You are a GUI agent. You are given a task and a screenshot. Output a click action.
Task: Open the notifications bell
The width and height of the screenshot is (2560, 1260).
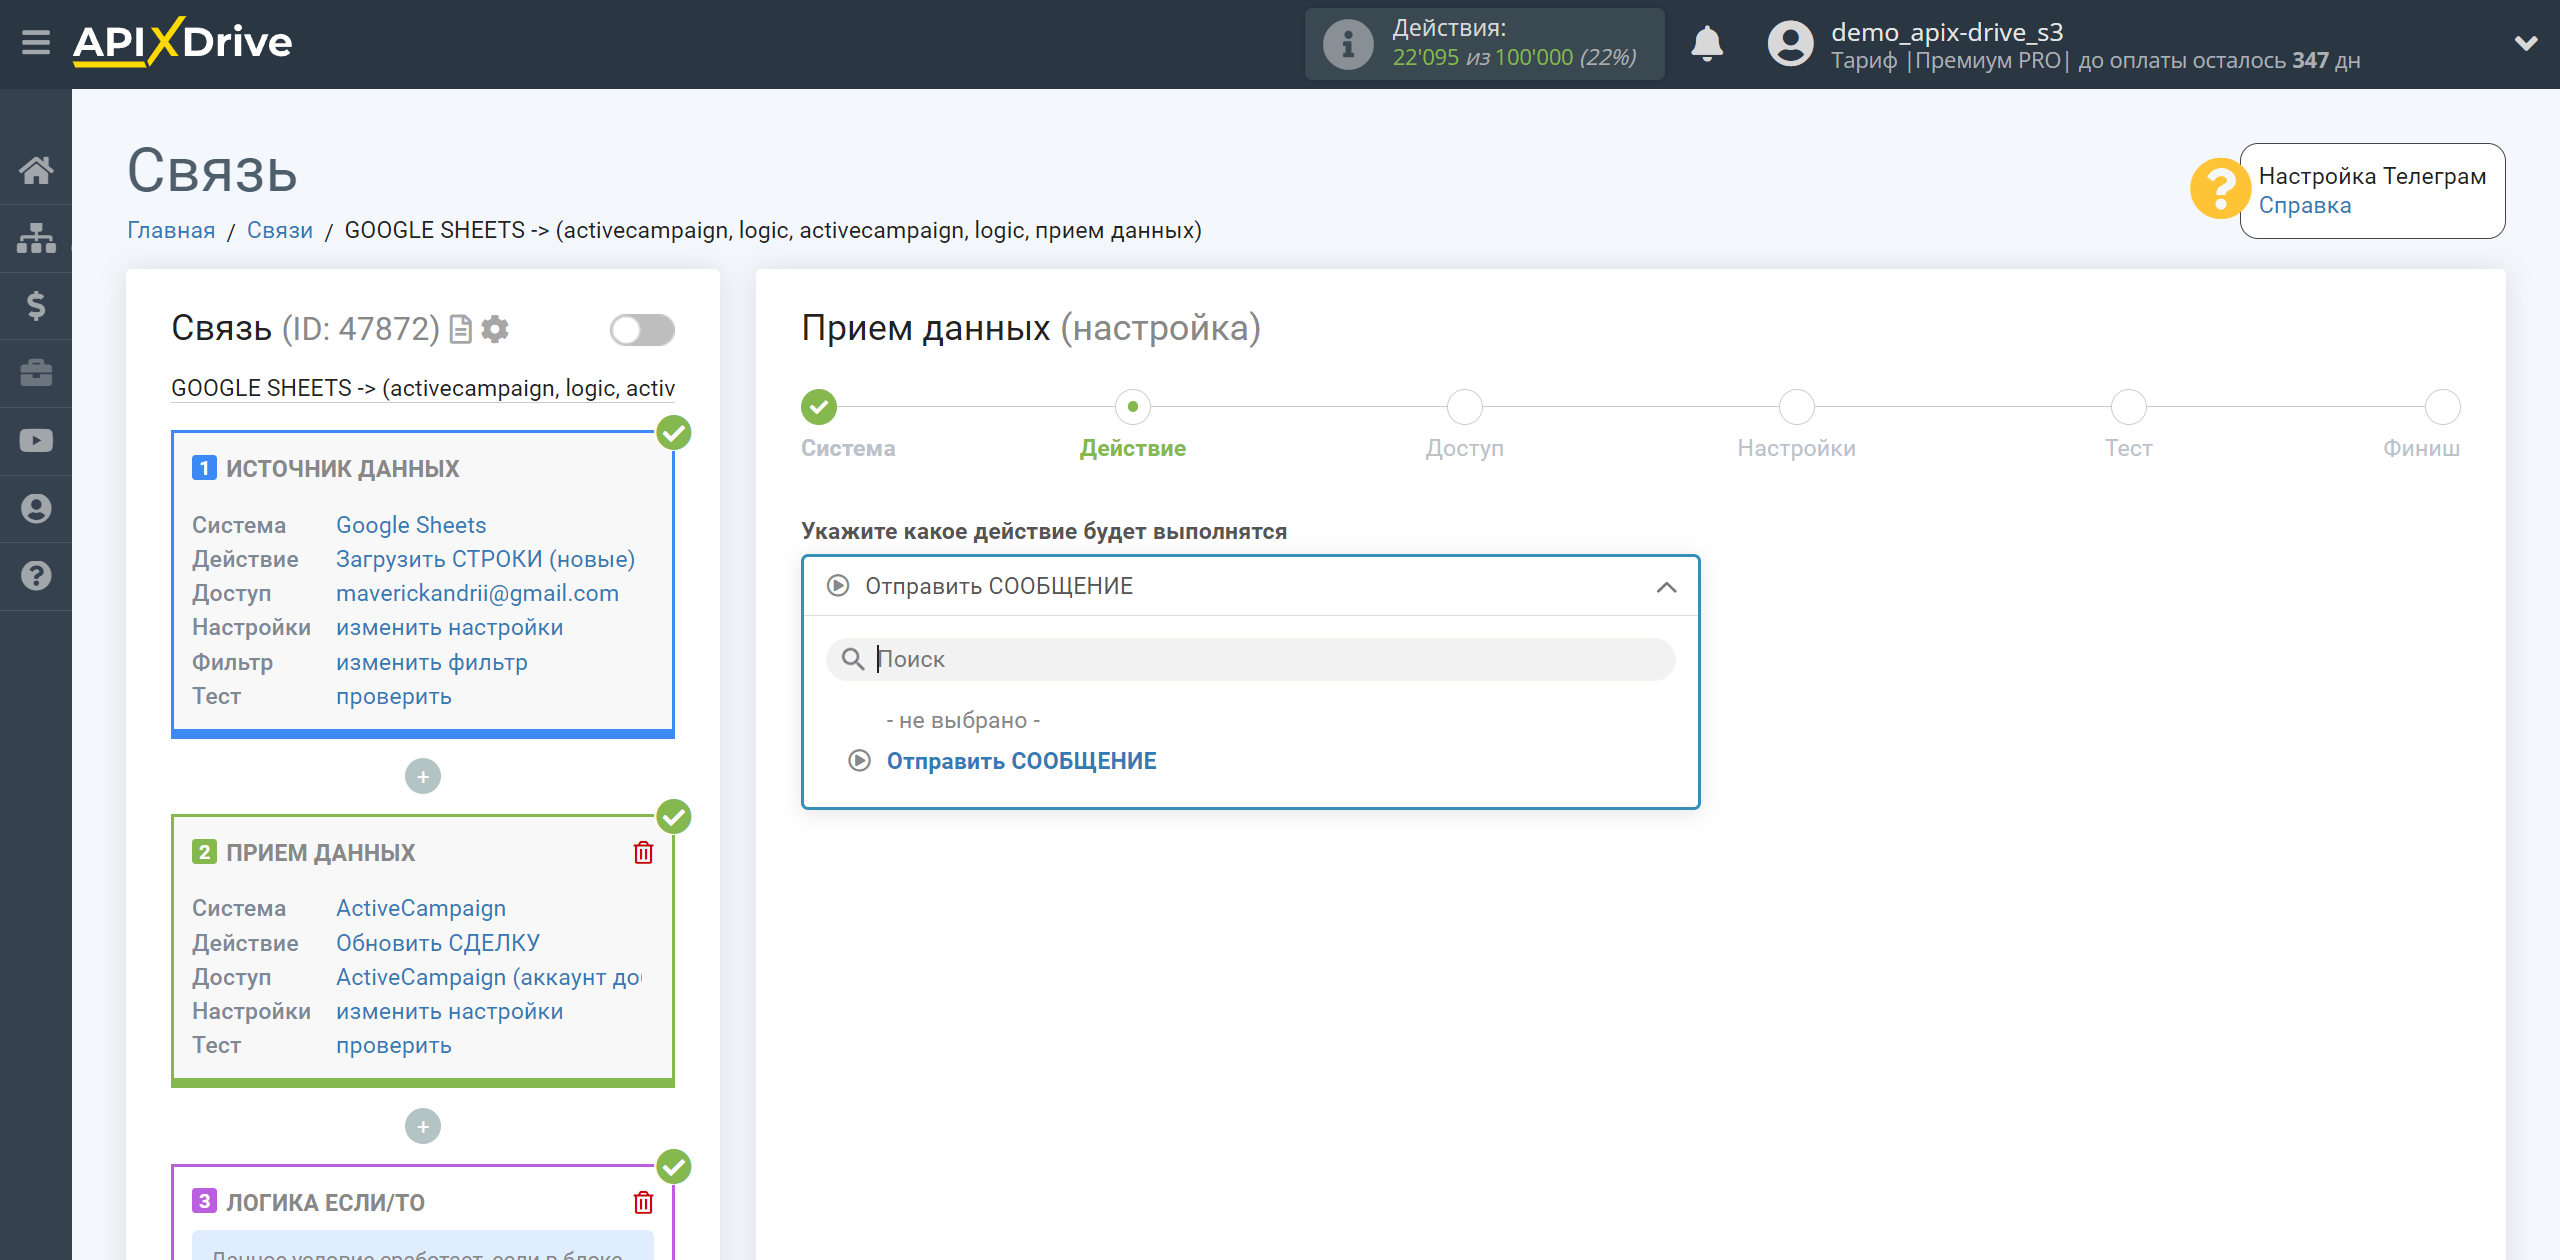pyautogui.click(x=1707, y=44)
